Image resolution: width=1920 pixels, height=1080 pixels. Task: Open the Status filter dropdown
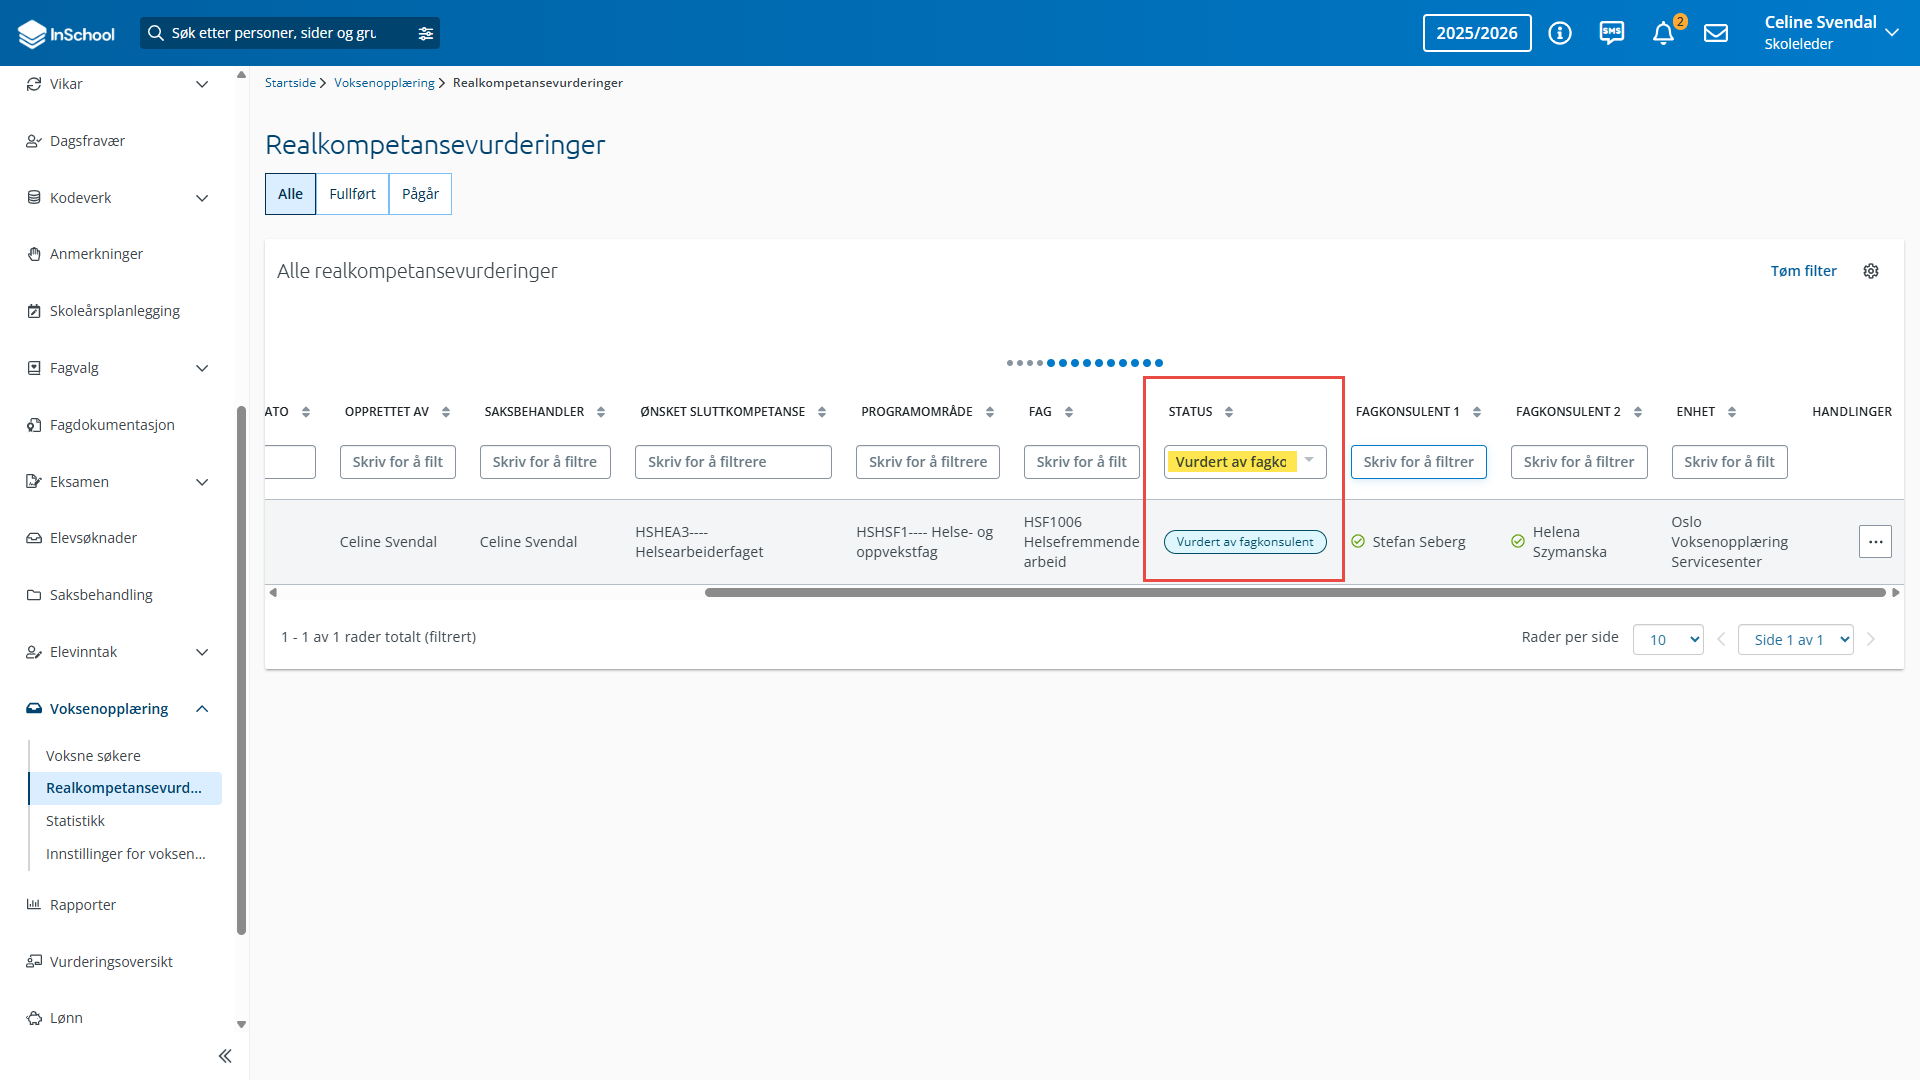(1245, 462)
